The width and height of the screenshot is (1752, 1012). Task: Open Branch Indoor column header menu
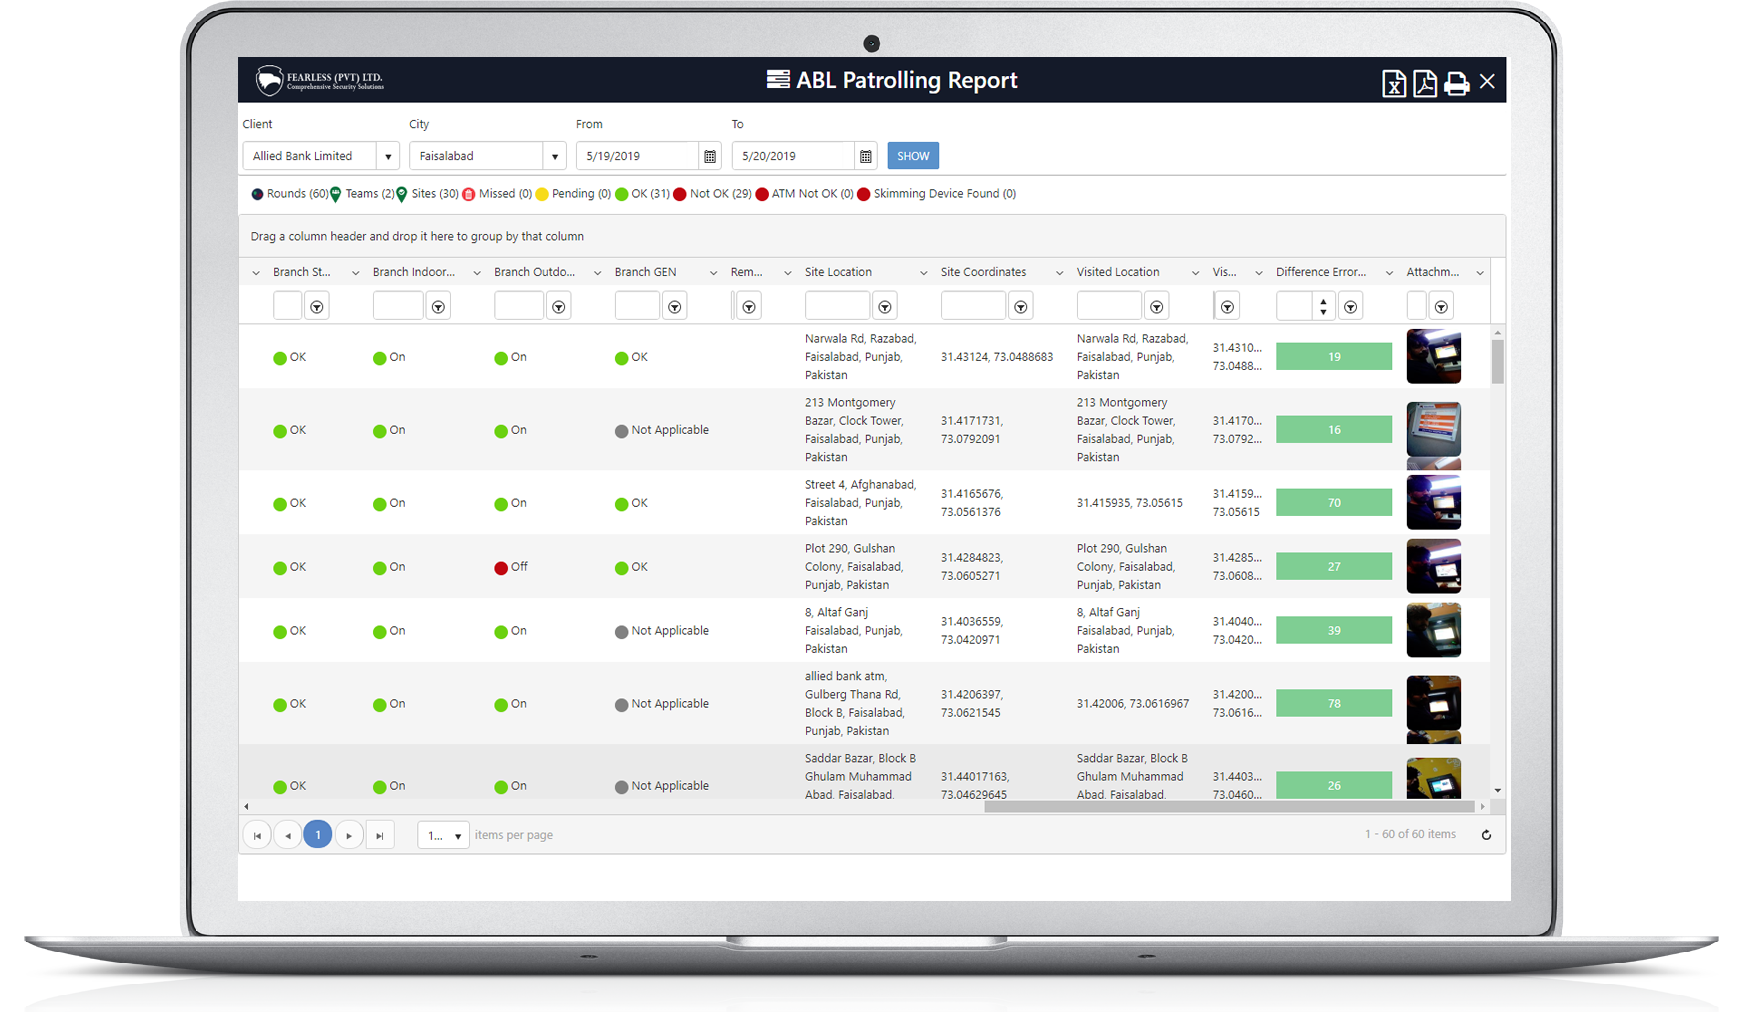[x=477, y=273]
